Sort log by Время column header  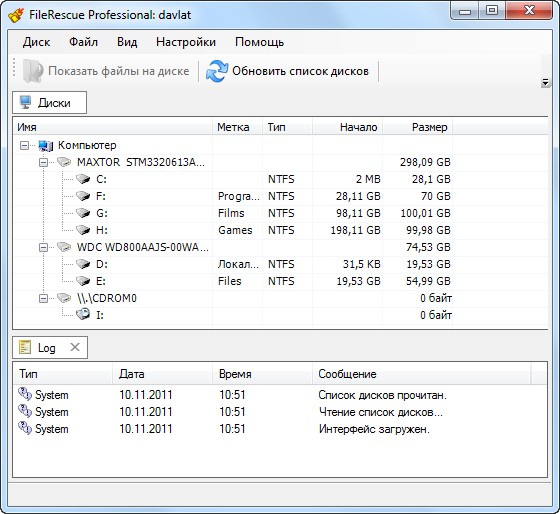pos(262,374)
